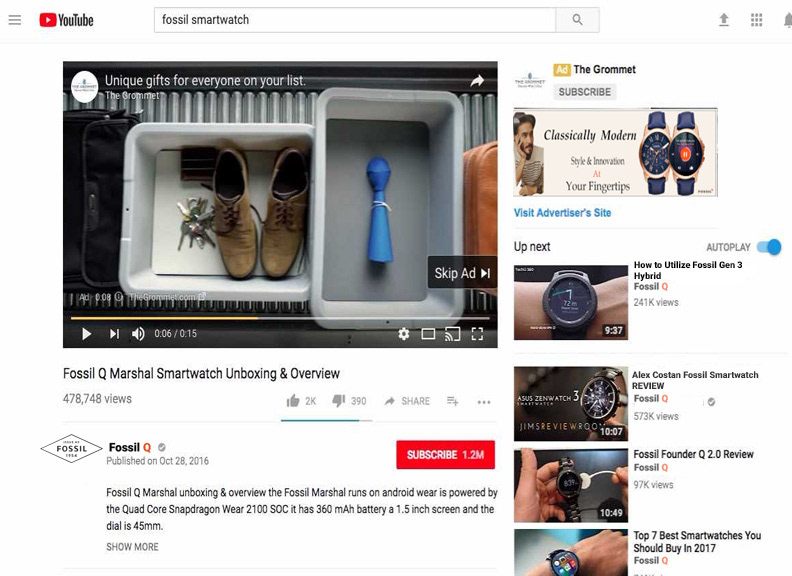Expand description with SHOW MORE

click(132, 547)
